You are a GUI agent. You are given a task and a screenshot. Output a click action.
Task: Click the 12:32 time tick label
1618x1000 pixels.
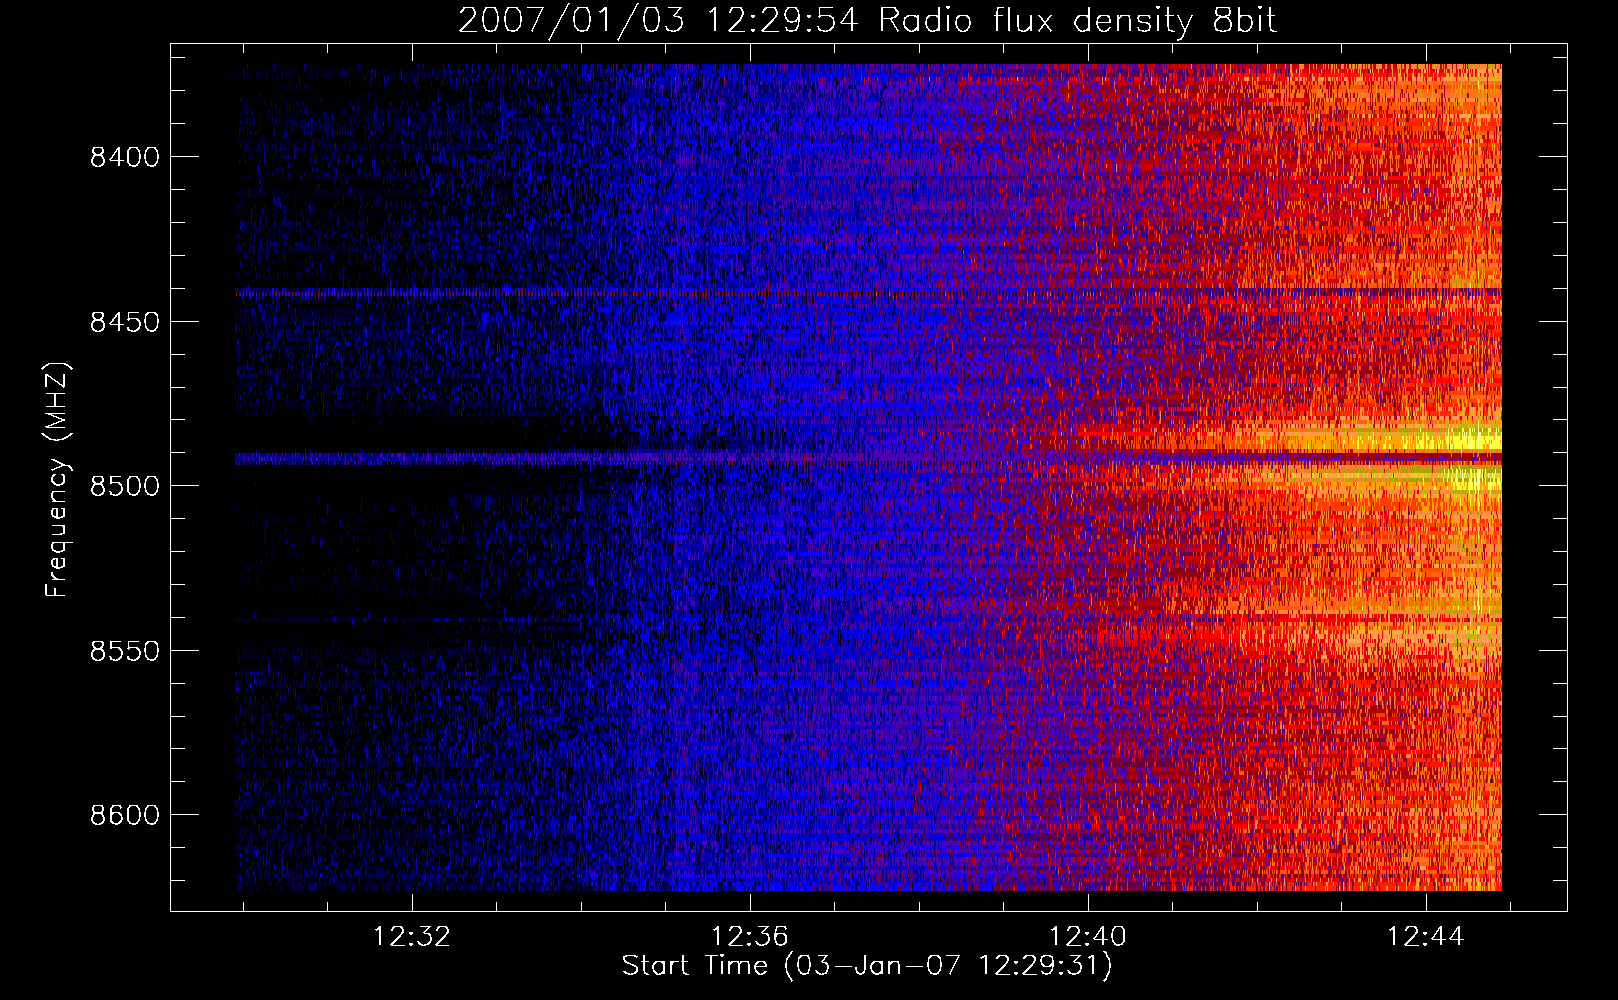click(x=412, y=937)
